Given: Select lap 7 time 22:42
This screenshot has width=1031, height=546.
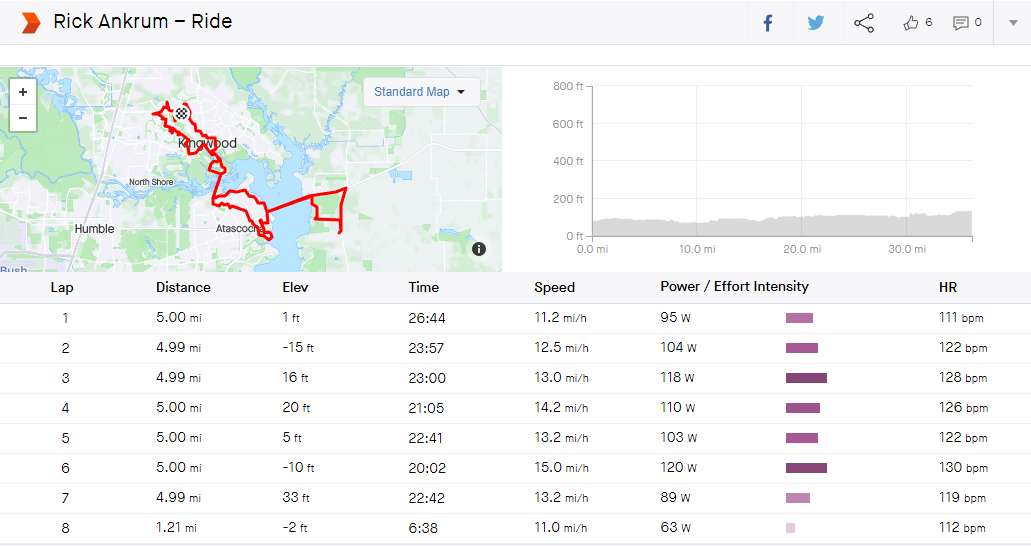Looking at the screenshot, I should tap(426, 498).
